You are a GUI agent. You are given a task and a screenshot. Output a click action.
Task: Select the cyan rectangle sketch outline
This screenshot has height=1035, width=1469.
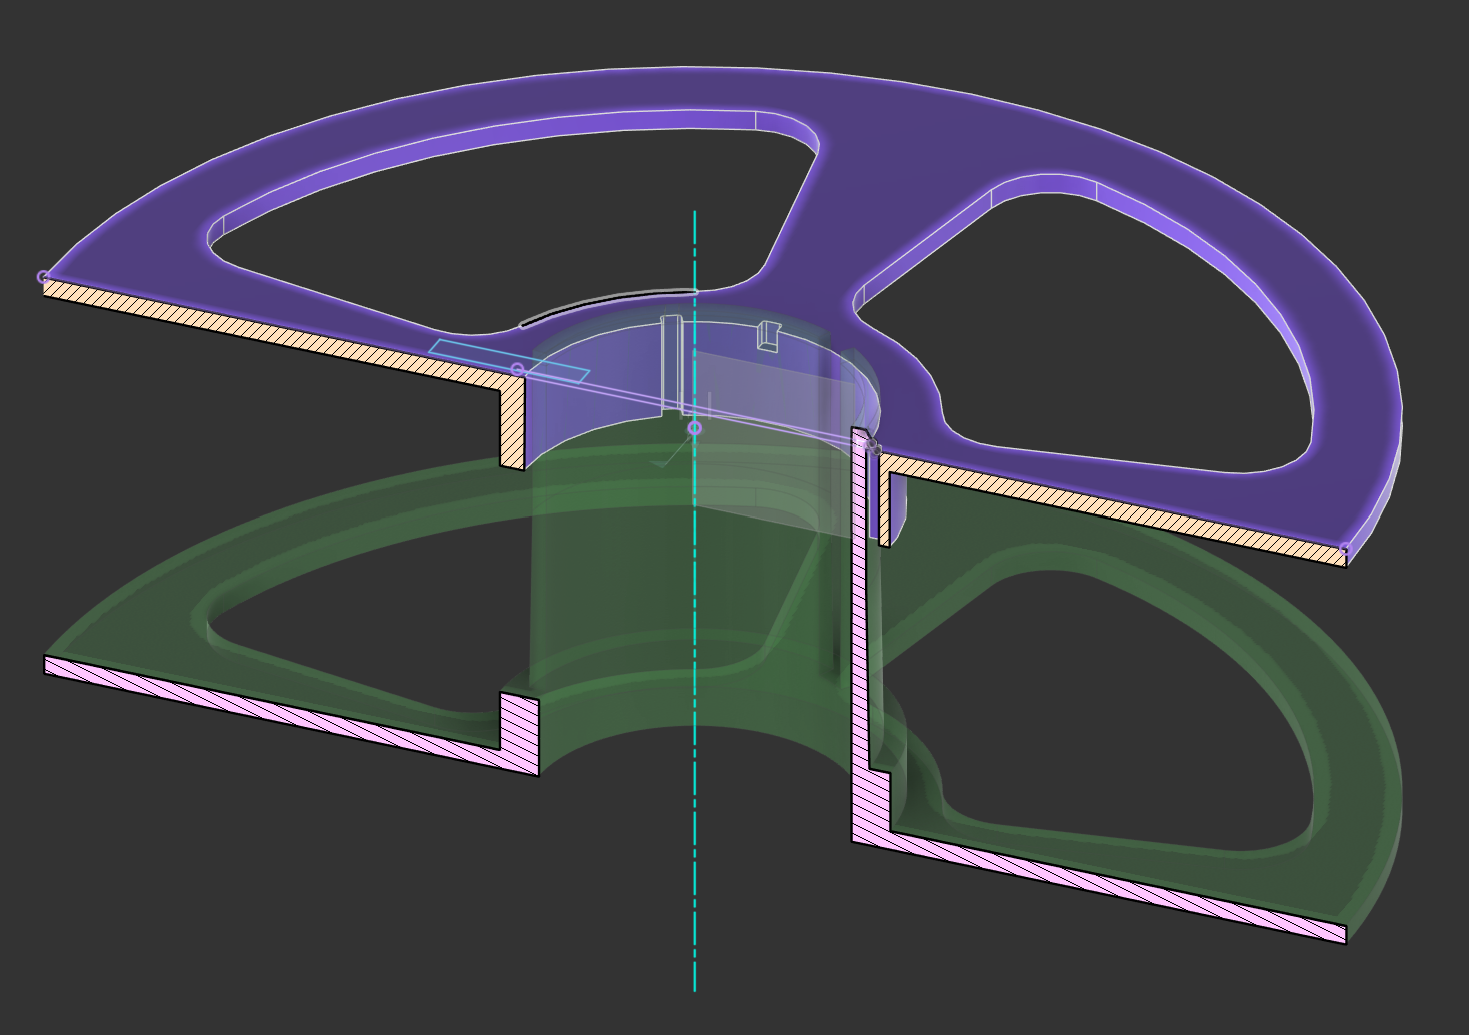(509, 360)
